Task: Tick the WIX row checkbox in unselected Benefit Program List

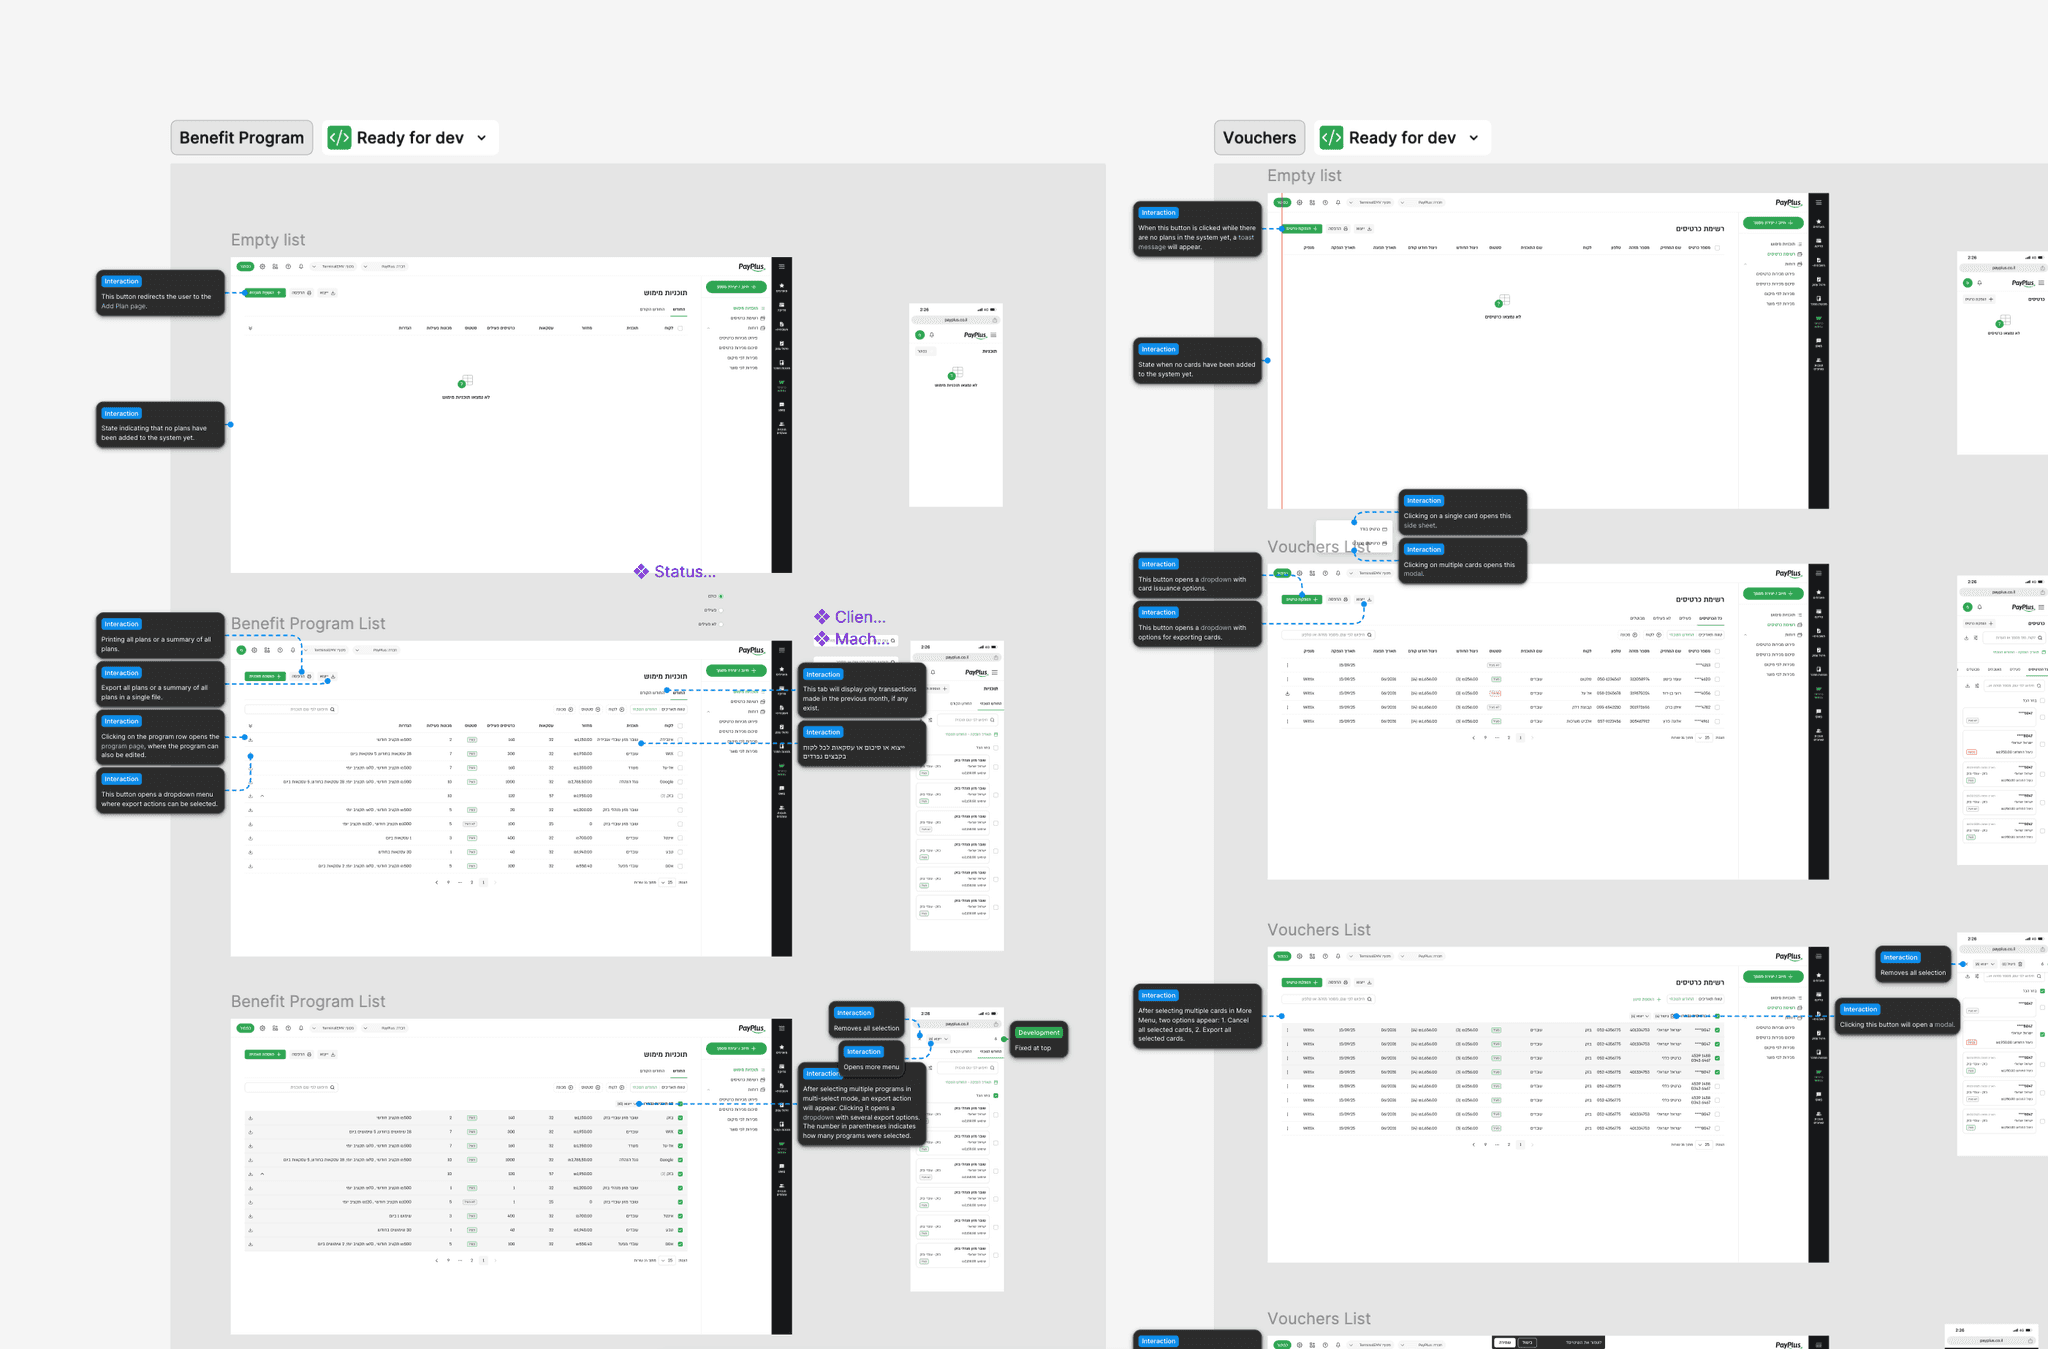Action: coord(680,754)
